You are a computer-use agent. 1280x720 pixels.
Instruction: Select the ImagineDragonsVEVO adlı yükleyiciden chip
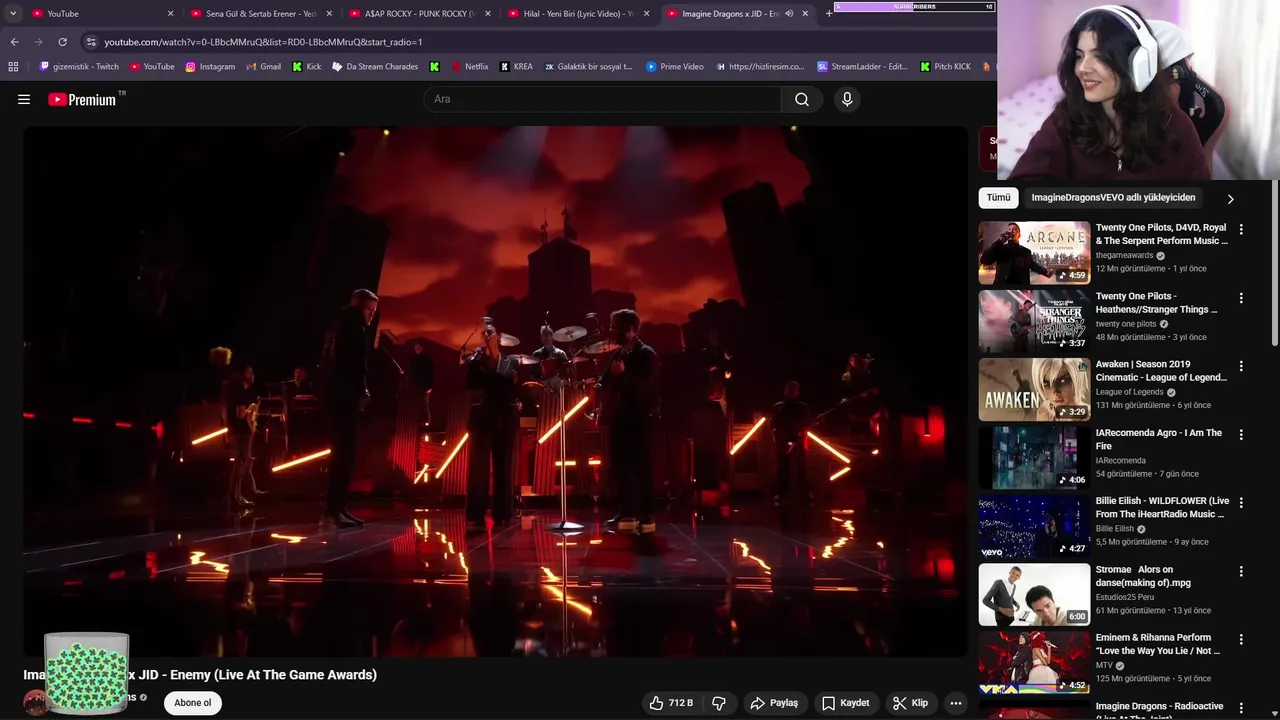click(1113, 198)
